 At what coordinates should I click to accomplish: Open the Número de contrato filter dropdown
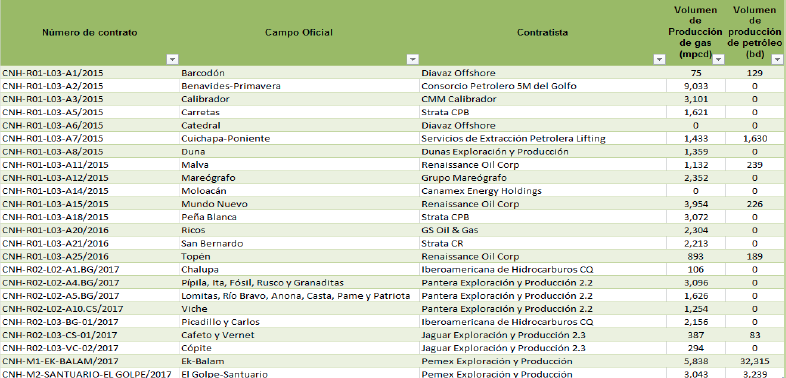(x=172, y=59)
